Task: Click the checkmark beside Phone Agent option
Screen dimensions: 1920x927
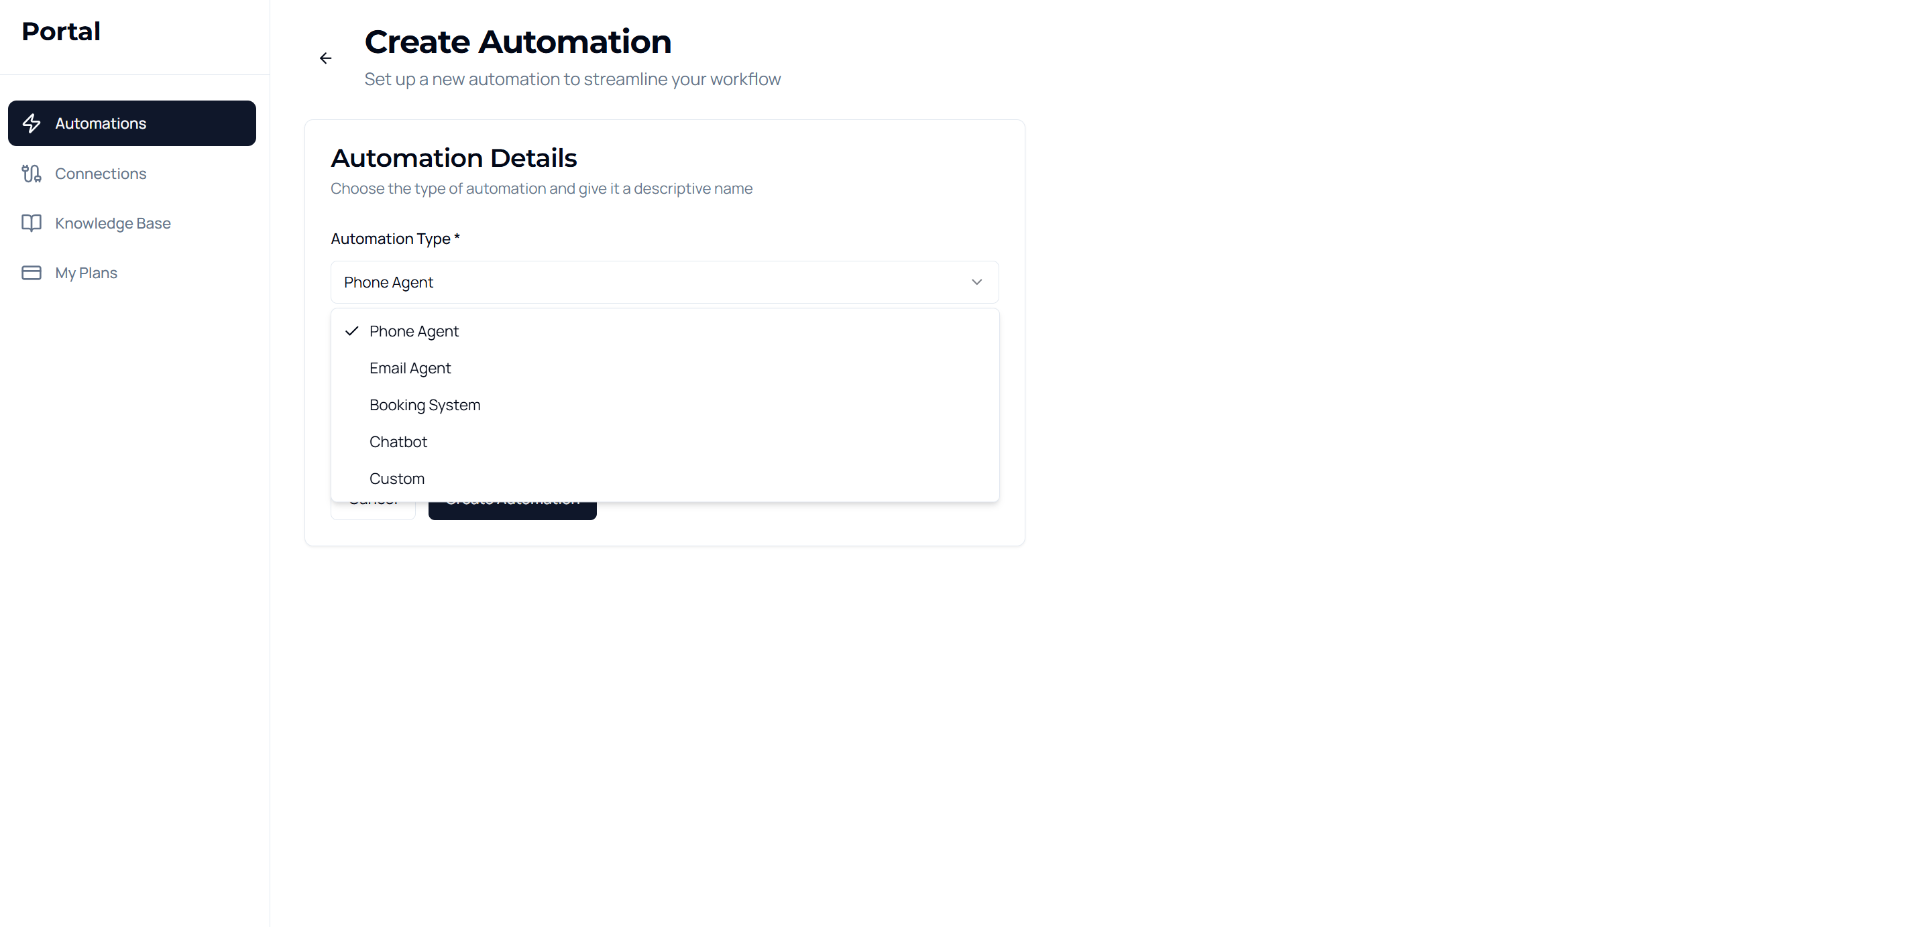Action: [352, 331]
